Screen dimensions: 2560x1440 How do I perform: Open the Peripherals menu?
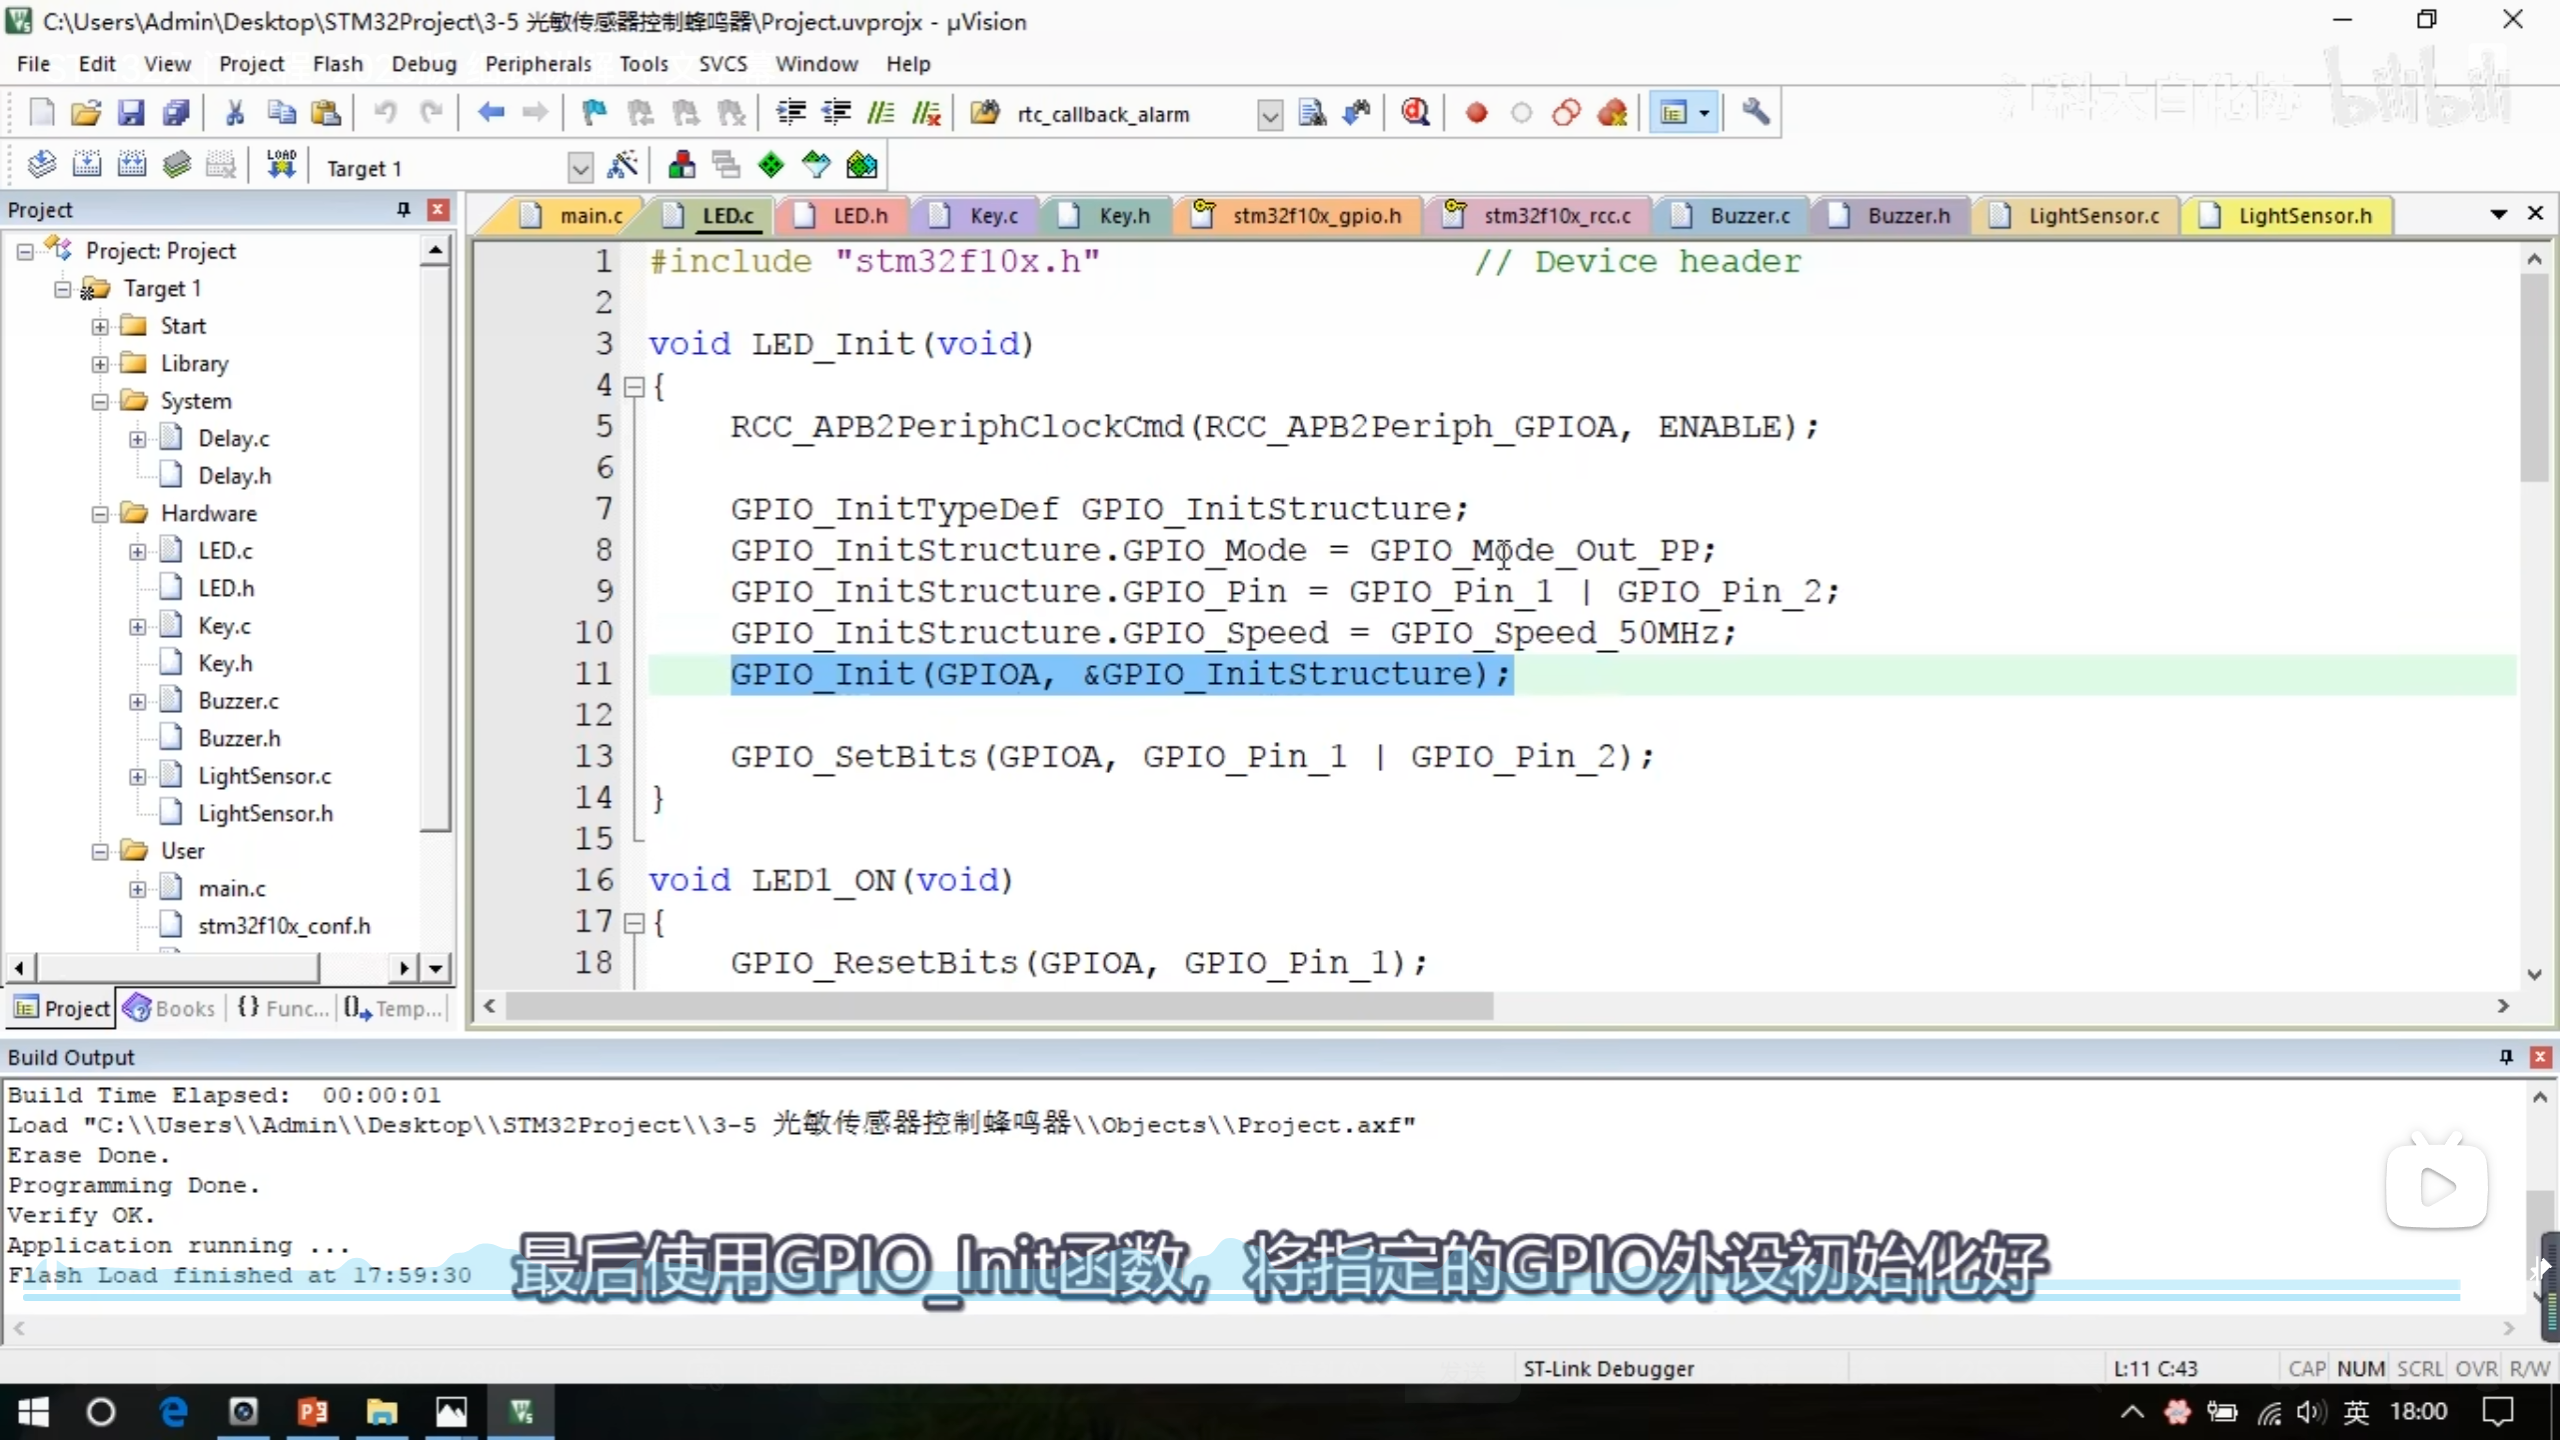click(538, 64)
